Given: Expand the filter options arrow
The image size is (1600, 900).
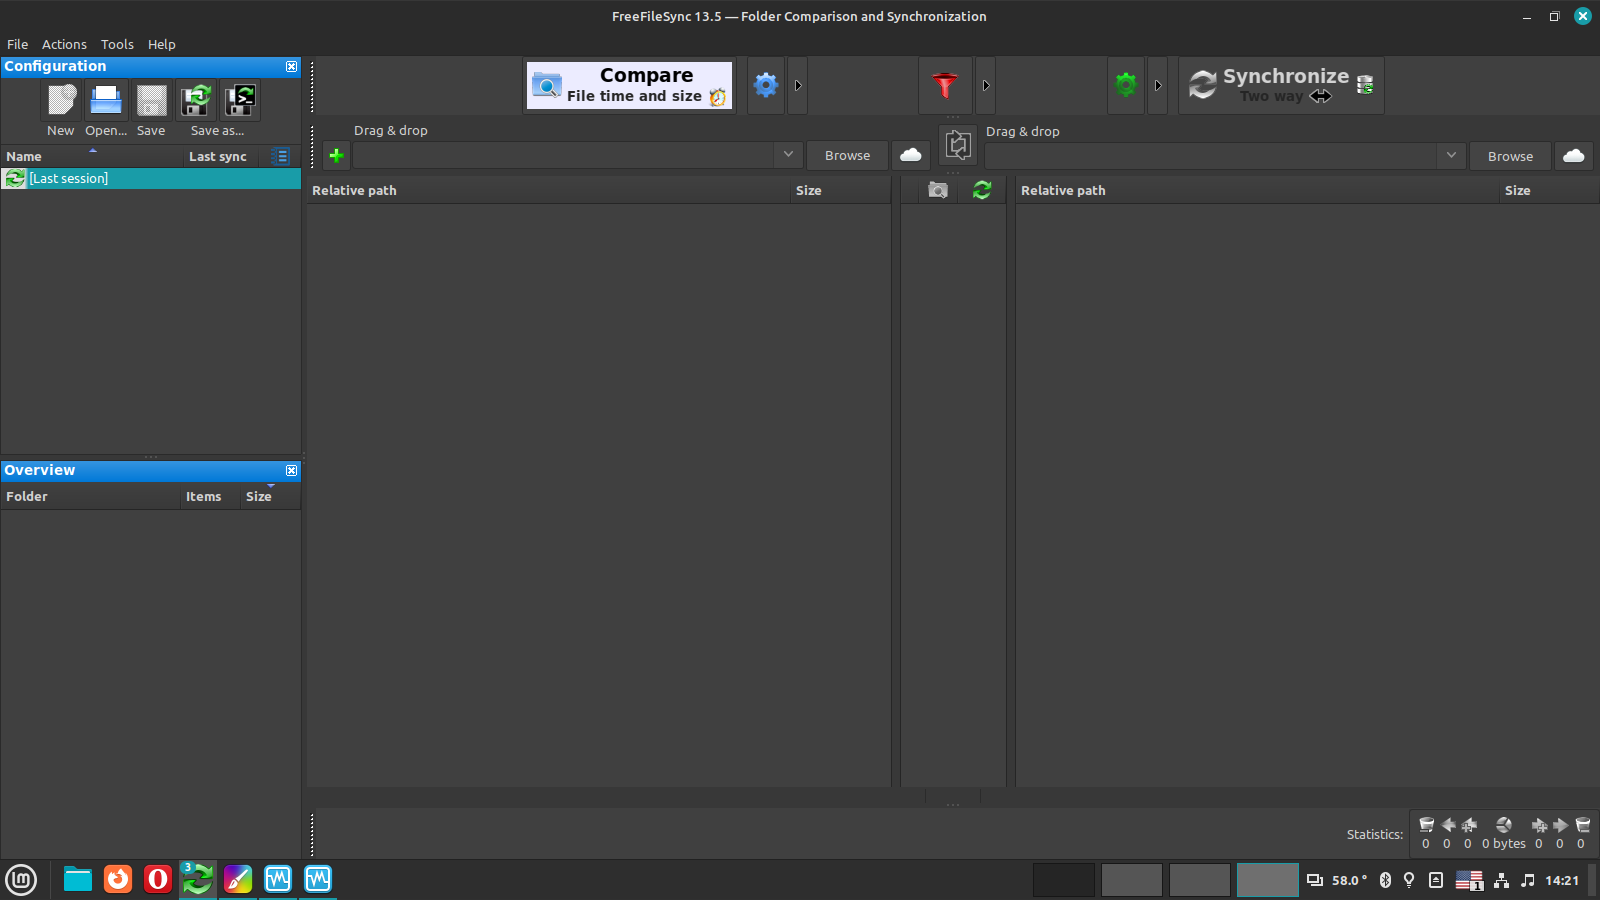Looking at the screenshot, I should coord(986,85).
